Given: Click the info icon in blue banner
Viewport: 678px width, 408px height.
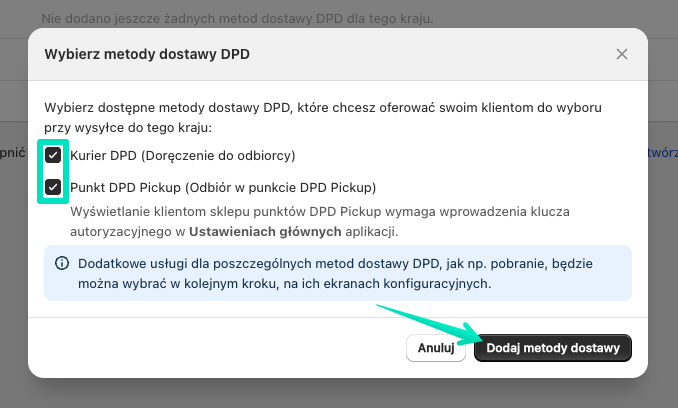Looking at the screenshot, I should pyautogui.click(x=62, y=263).
